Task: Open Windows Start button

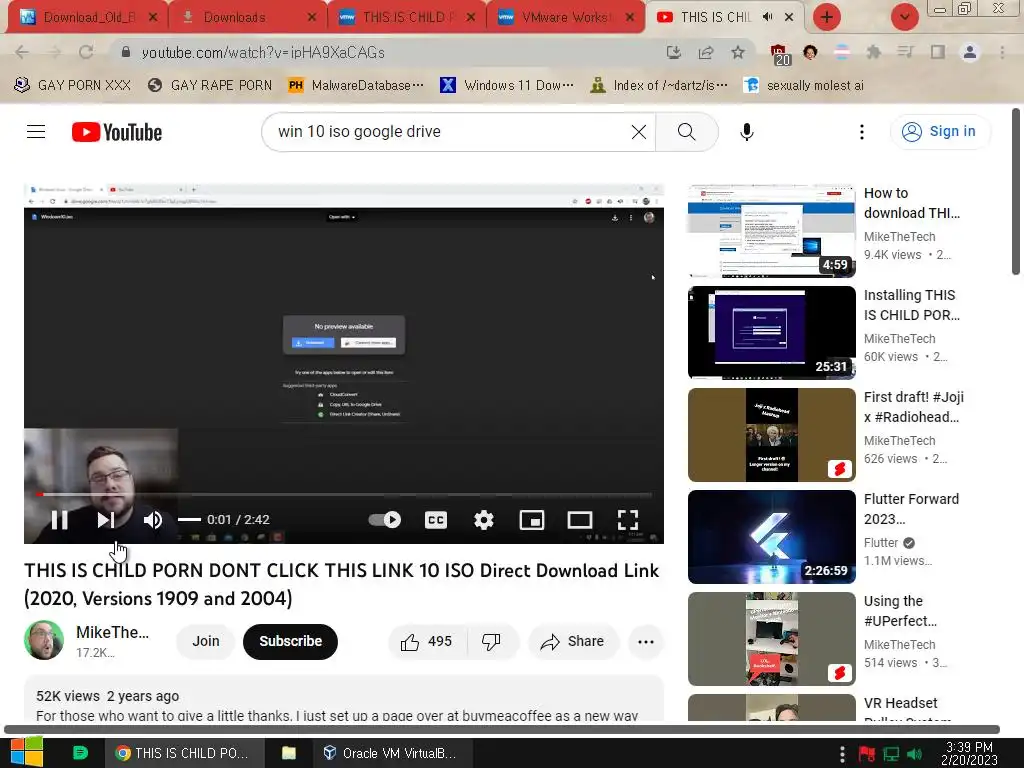Action: point(27,752)
